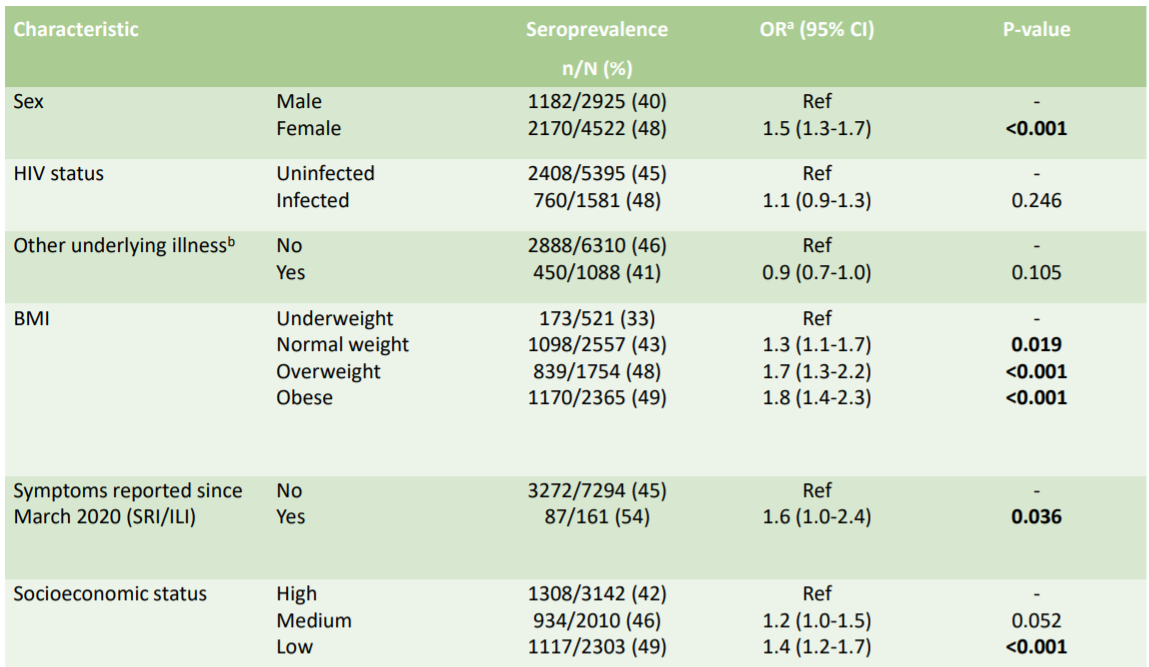Click the P-value column header
This screenshot has width=1149, height=667.
1036,29
